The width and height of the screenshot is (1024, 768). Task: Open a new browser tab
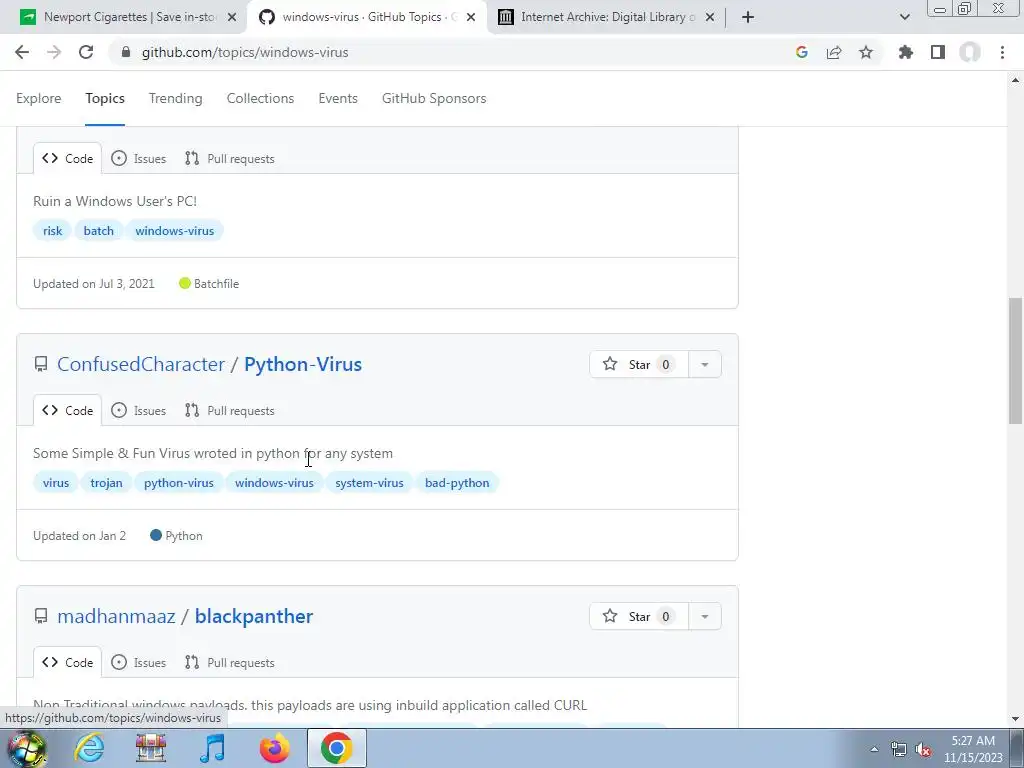pos(748,17)
